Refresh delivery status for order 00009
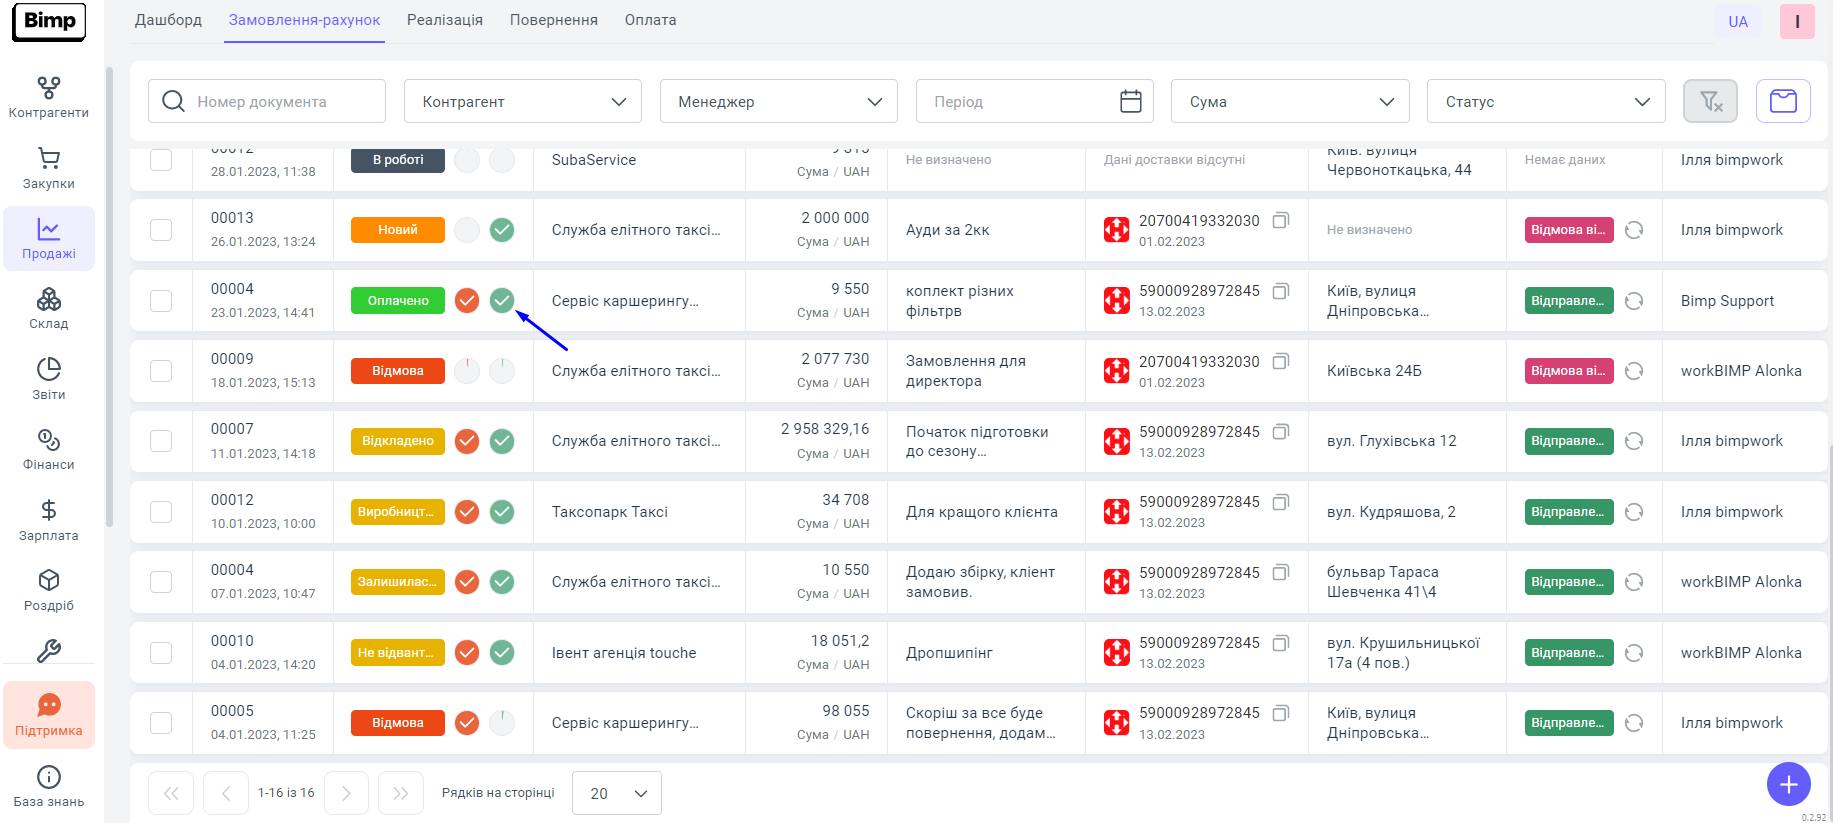 coord(1634,371)
